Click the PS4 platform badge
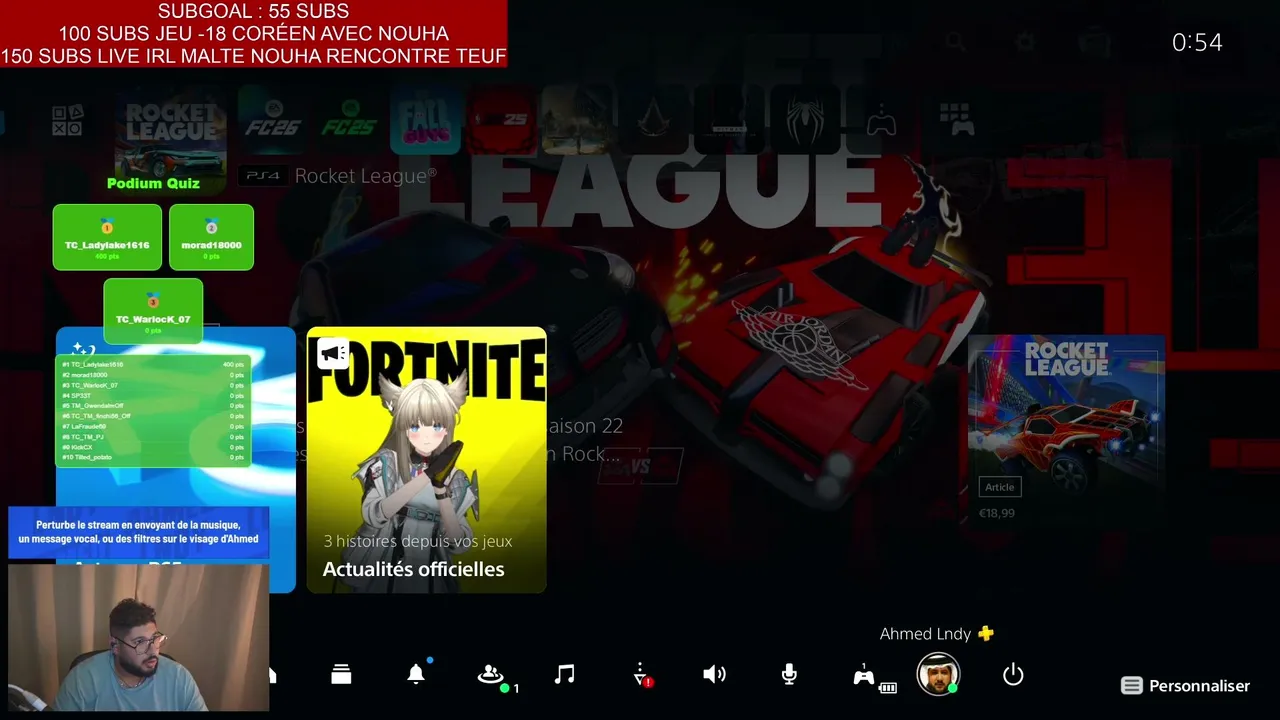1280x720 pixels. tap(263, 176)
